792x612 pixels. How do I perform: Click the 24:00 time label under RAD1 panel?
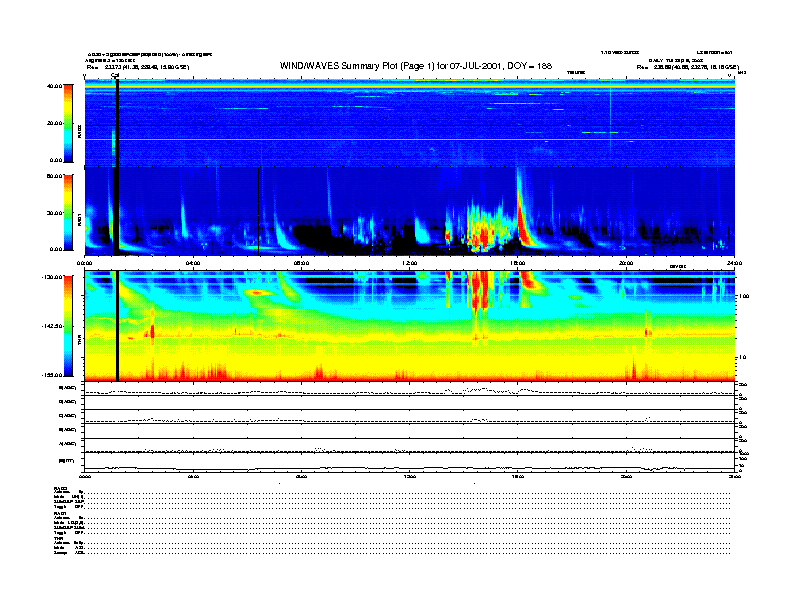(x=734, y=263)
